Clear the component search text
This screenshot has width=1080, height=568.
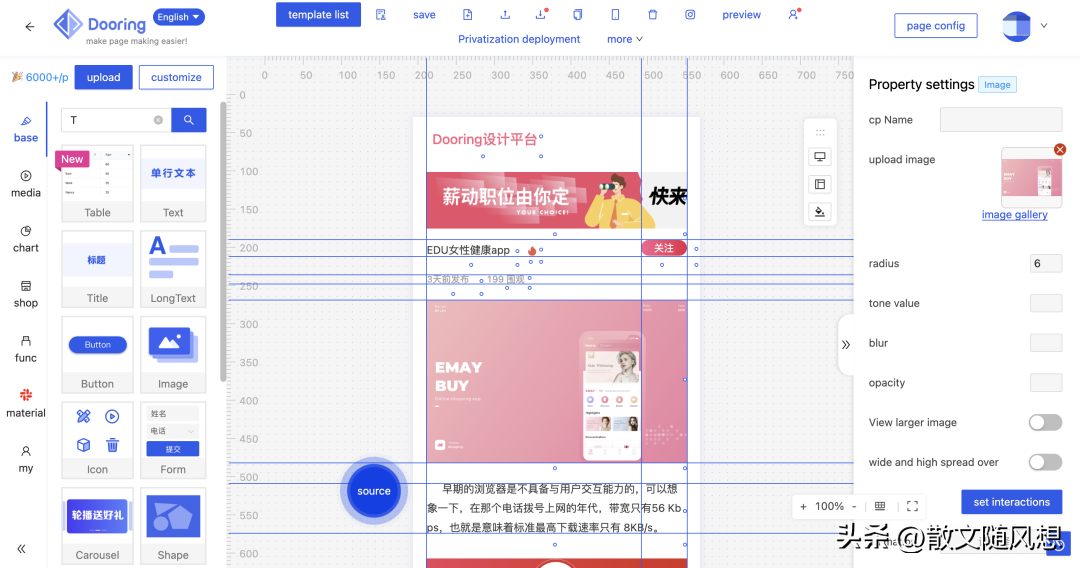(158, 120)
